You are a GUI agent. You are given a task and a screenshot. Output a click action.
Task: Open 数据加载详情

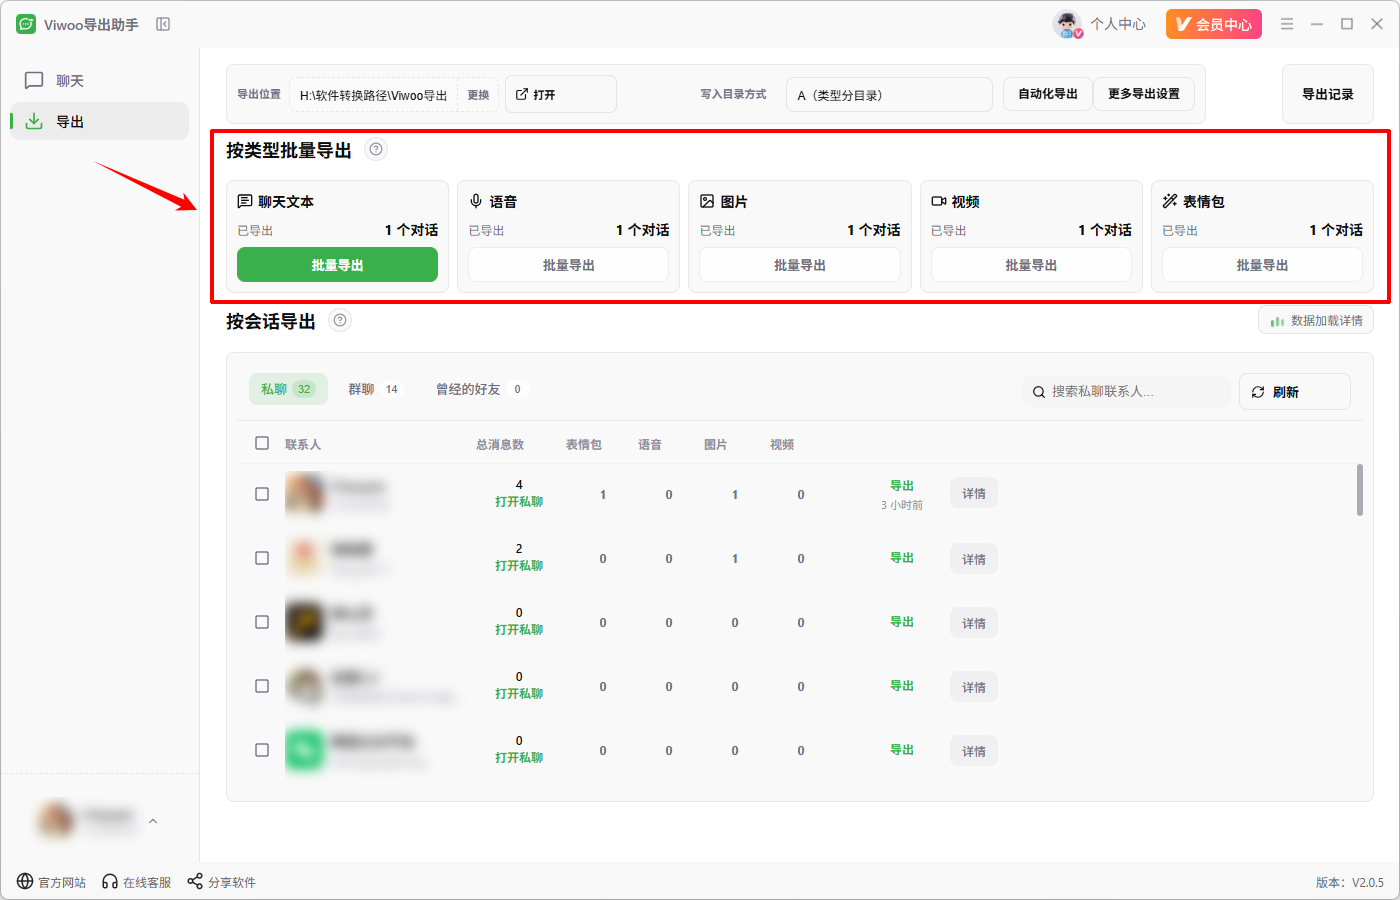click(x=1316, y=321)
